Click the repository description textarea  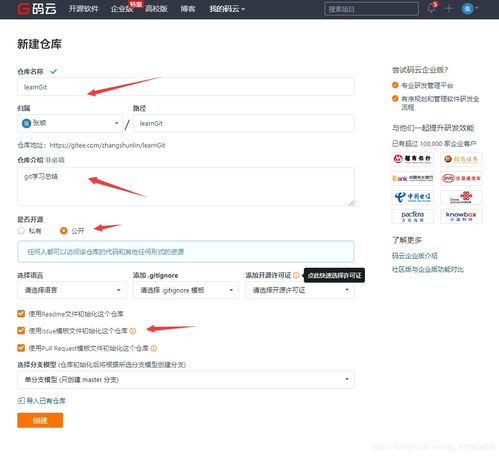pos(186,187)
